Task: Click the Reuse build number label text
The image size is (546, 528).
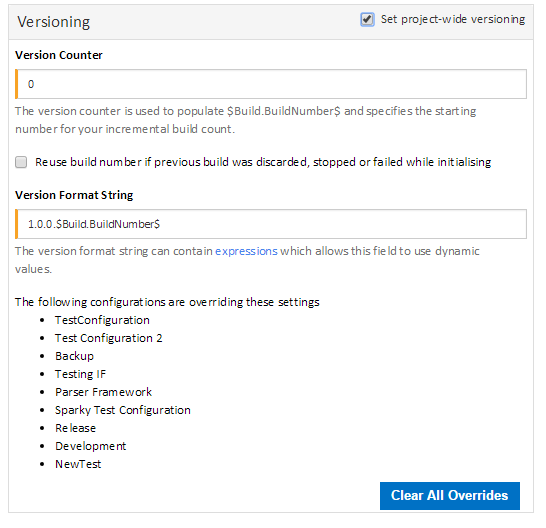Action: coord(263,162)
